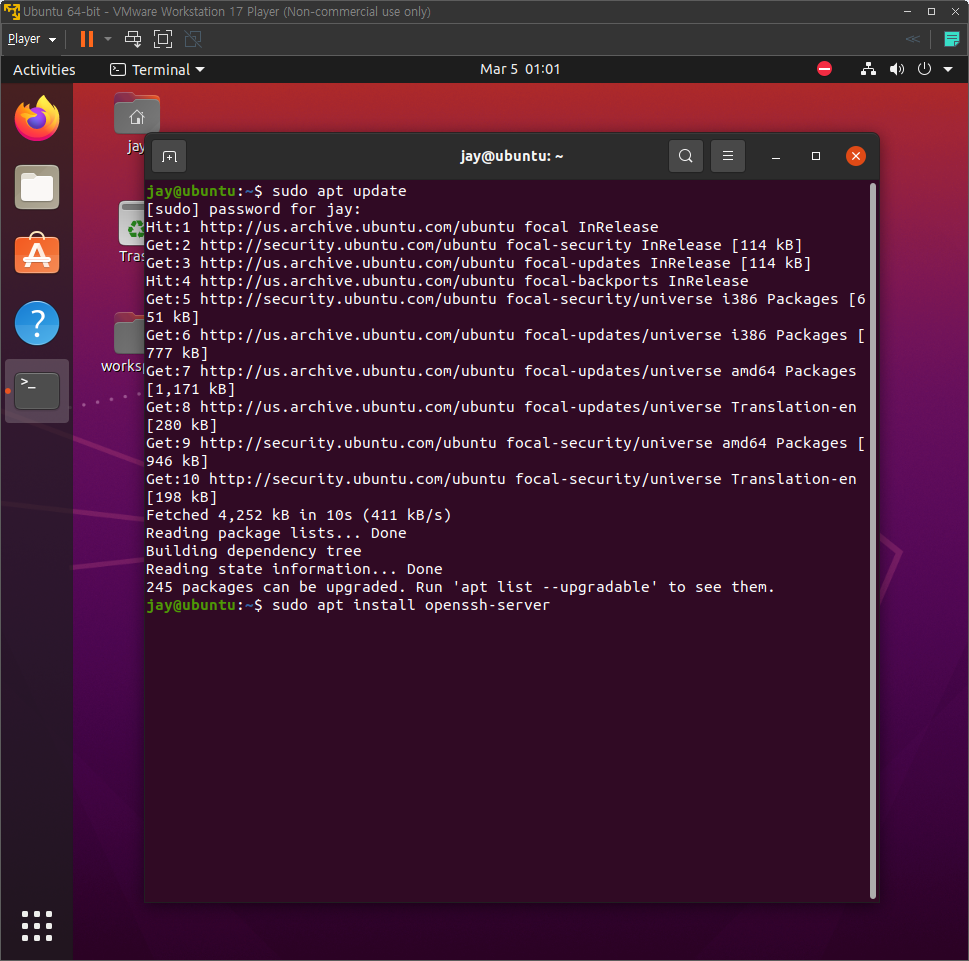
Task: Click Activities in the top bar
Action: pyautogui.click(x=44, y=69)
